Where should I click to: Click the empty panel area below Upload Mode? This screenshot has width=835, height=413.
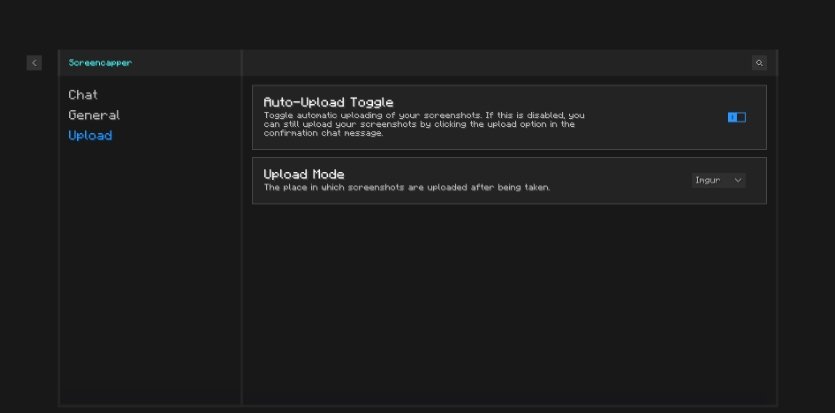click(x=509, y=303)
